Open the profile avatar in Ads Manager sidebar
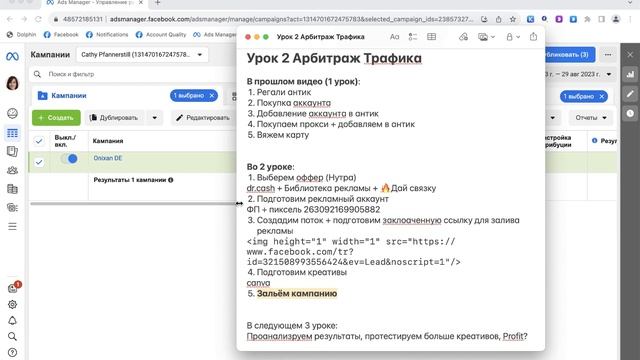The height and width of the screenshot is (360, 640). [x=12, y=83]
